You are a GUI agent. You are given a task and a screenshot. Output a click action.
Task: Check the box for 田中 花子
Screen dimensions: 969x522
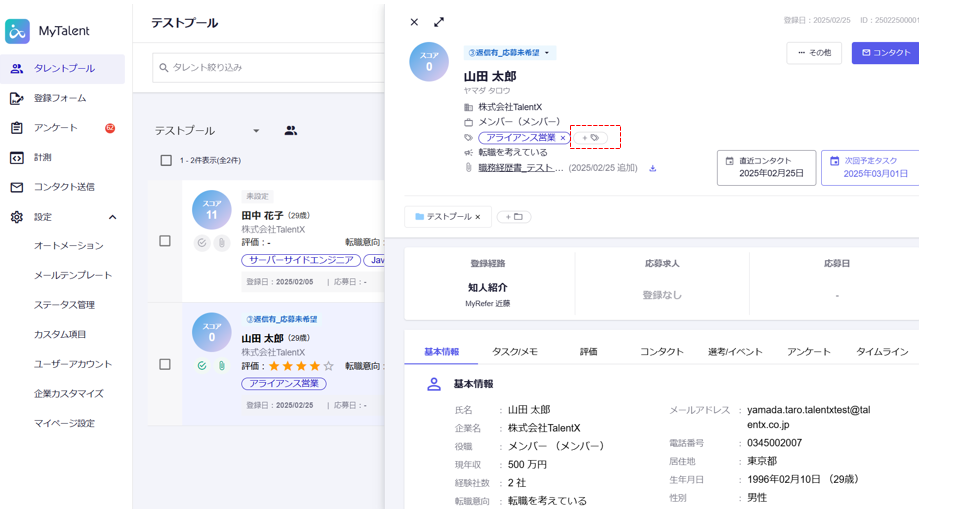click(x=166, y=241)
